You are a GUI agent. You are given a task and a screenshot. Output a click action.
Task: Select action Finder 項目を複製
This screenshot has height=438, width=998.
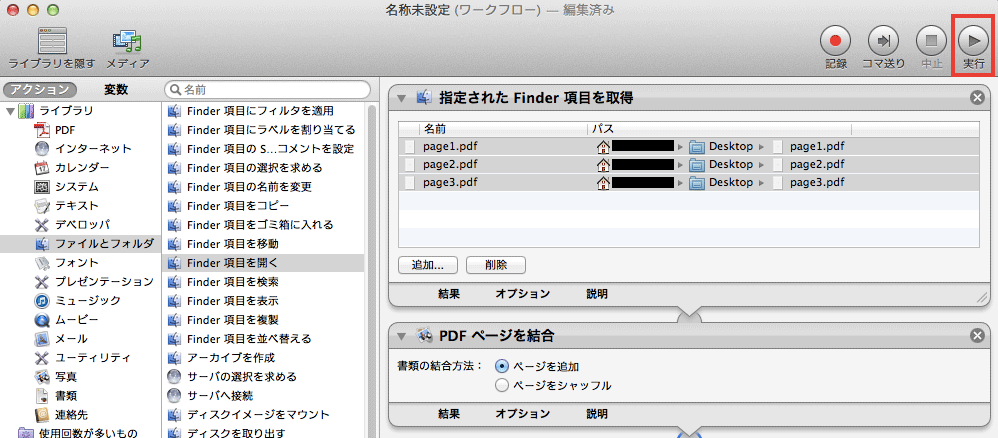click(264, 320)
